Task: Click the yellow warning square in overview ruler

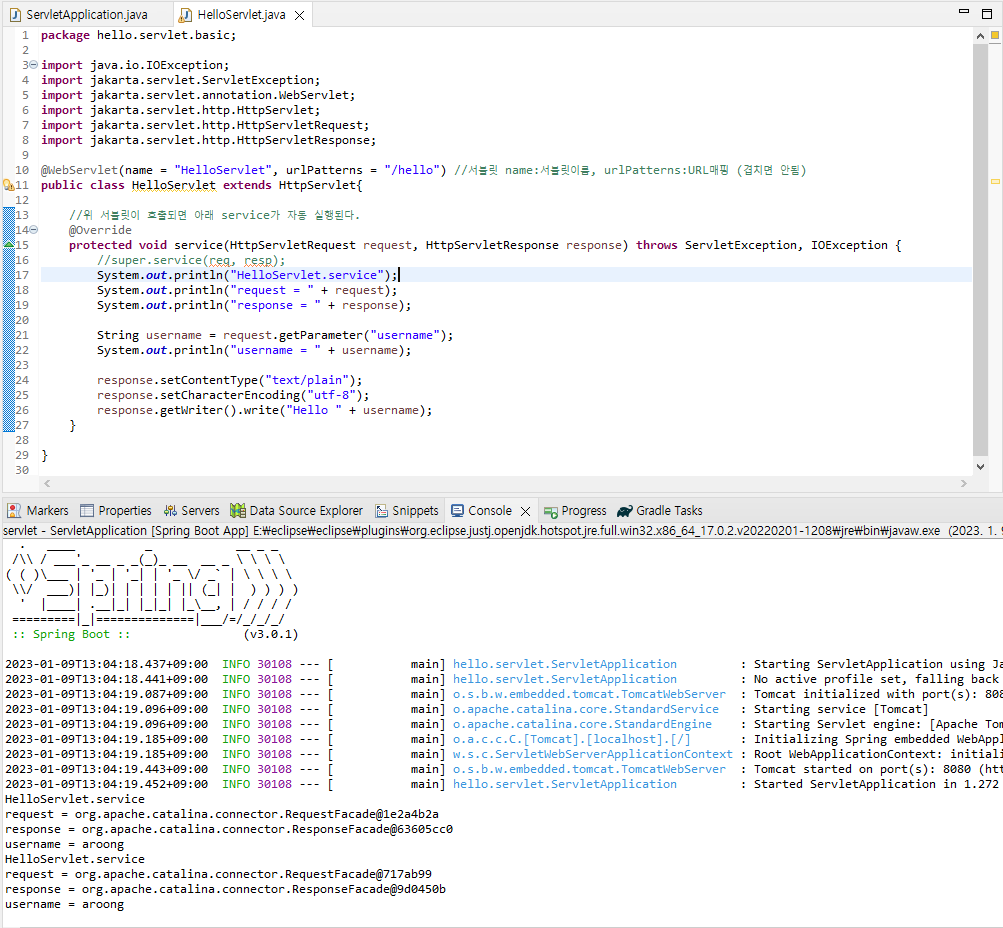Action: tap(995, 35)
